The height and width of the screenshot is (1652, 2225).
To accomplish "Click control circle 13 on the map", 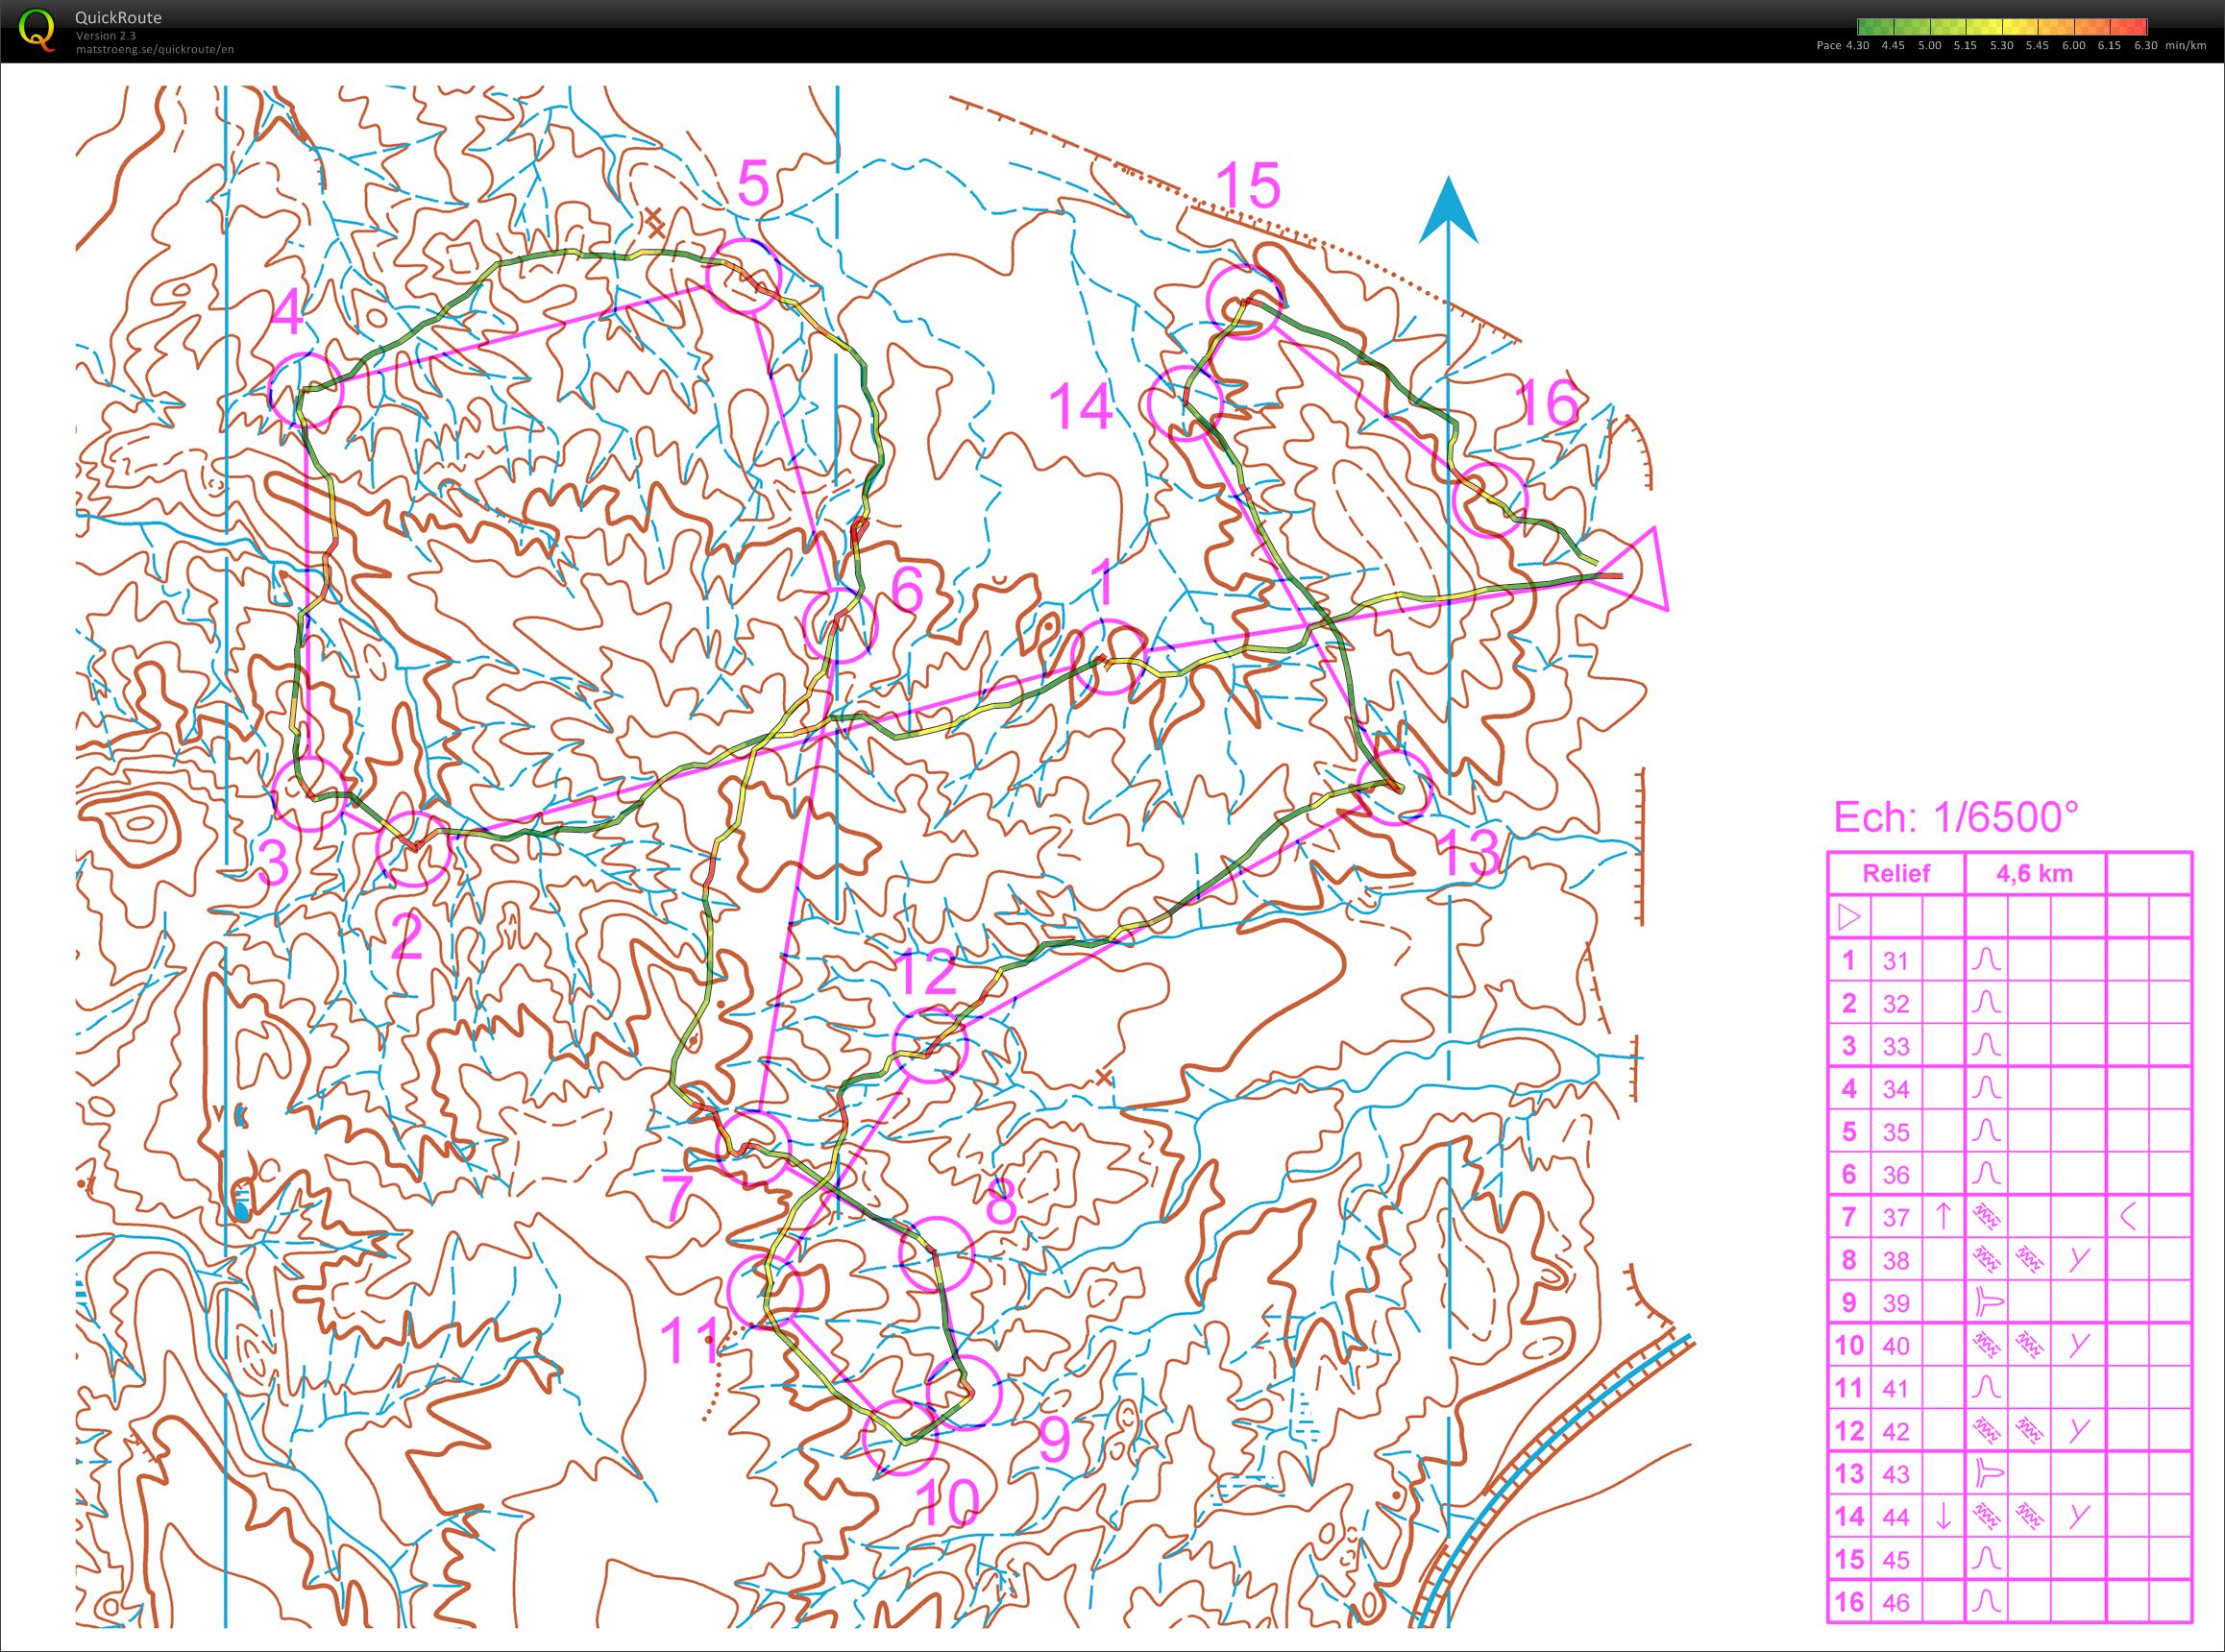I will [x=1394, y=786].
